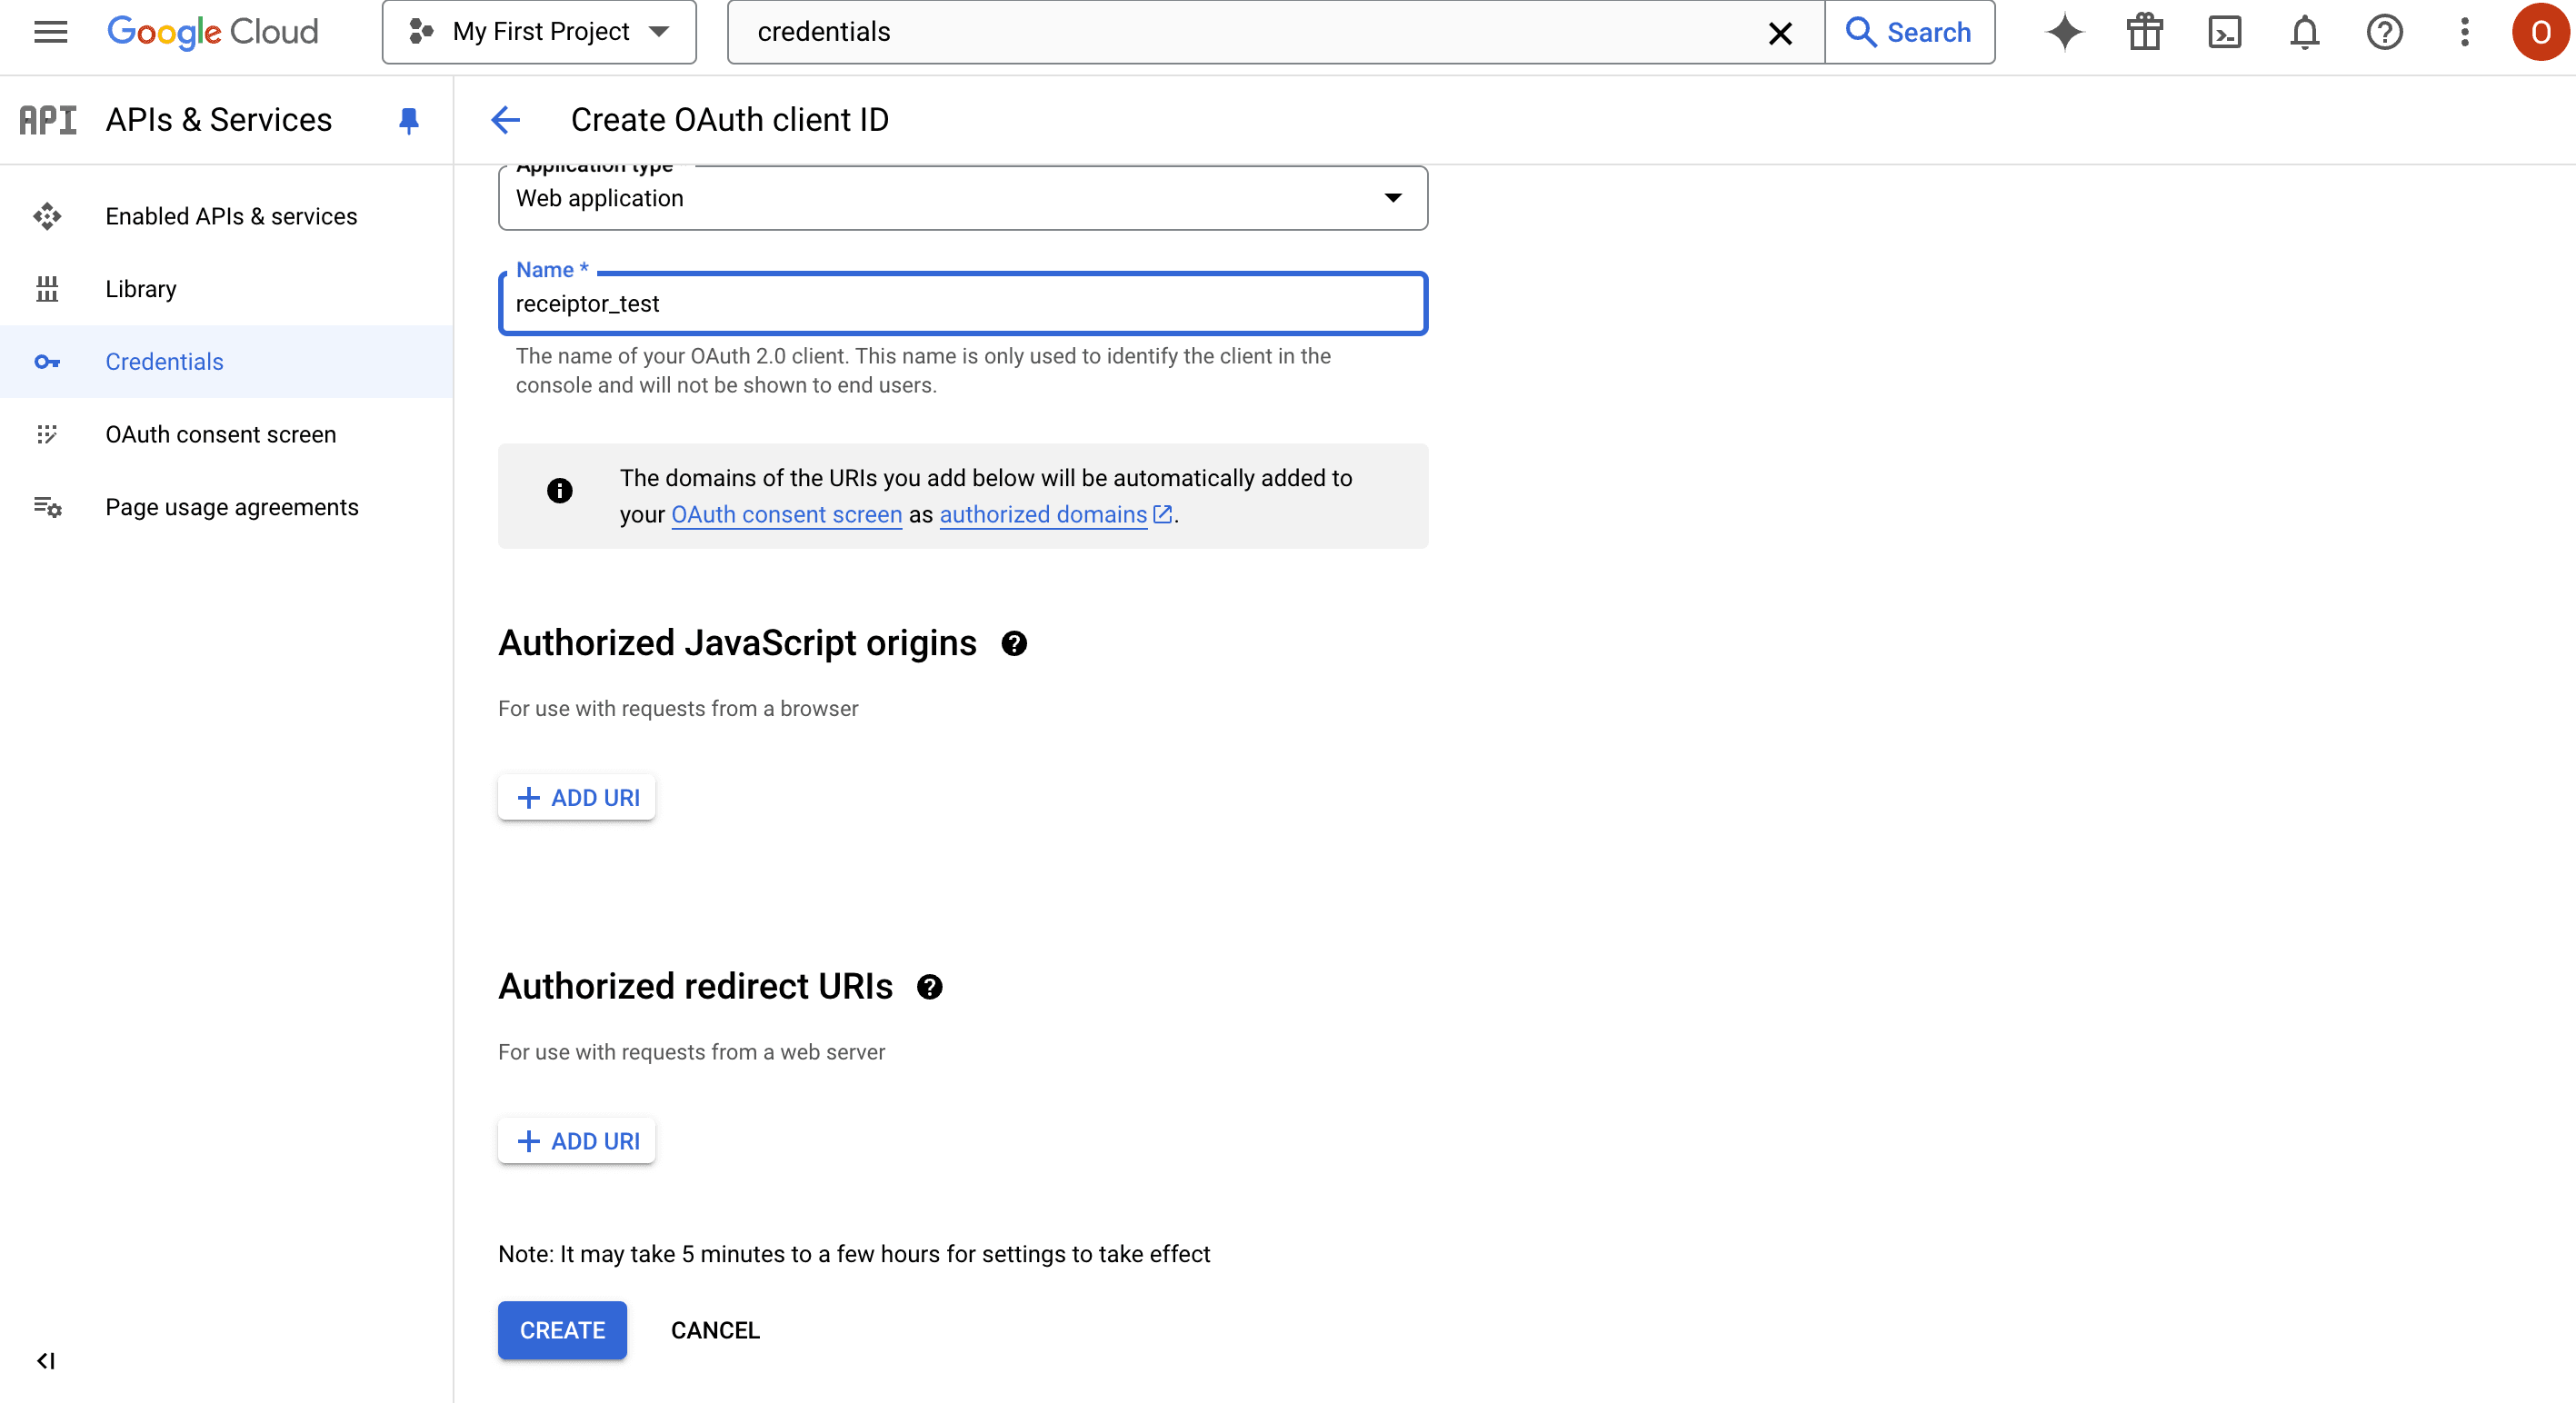The width and height of the screenshot is (2576, 1403).
Task: Click the Name field containing receiptor_test
Action: click(963, 304)
